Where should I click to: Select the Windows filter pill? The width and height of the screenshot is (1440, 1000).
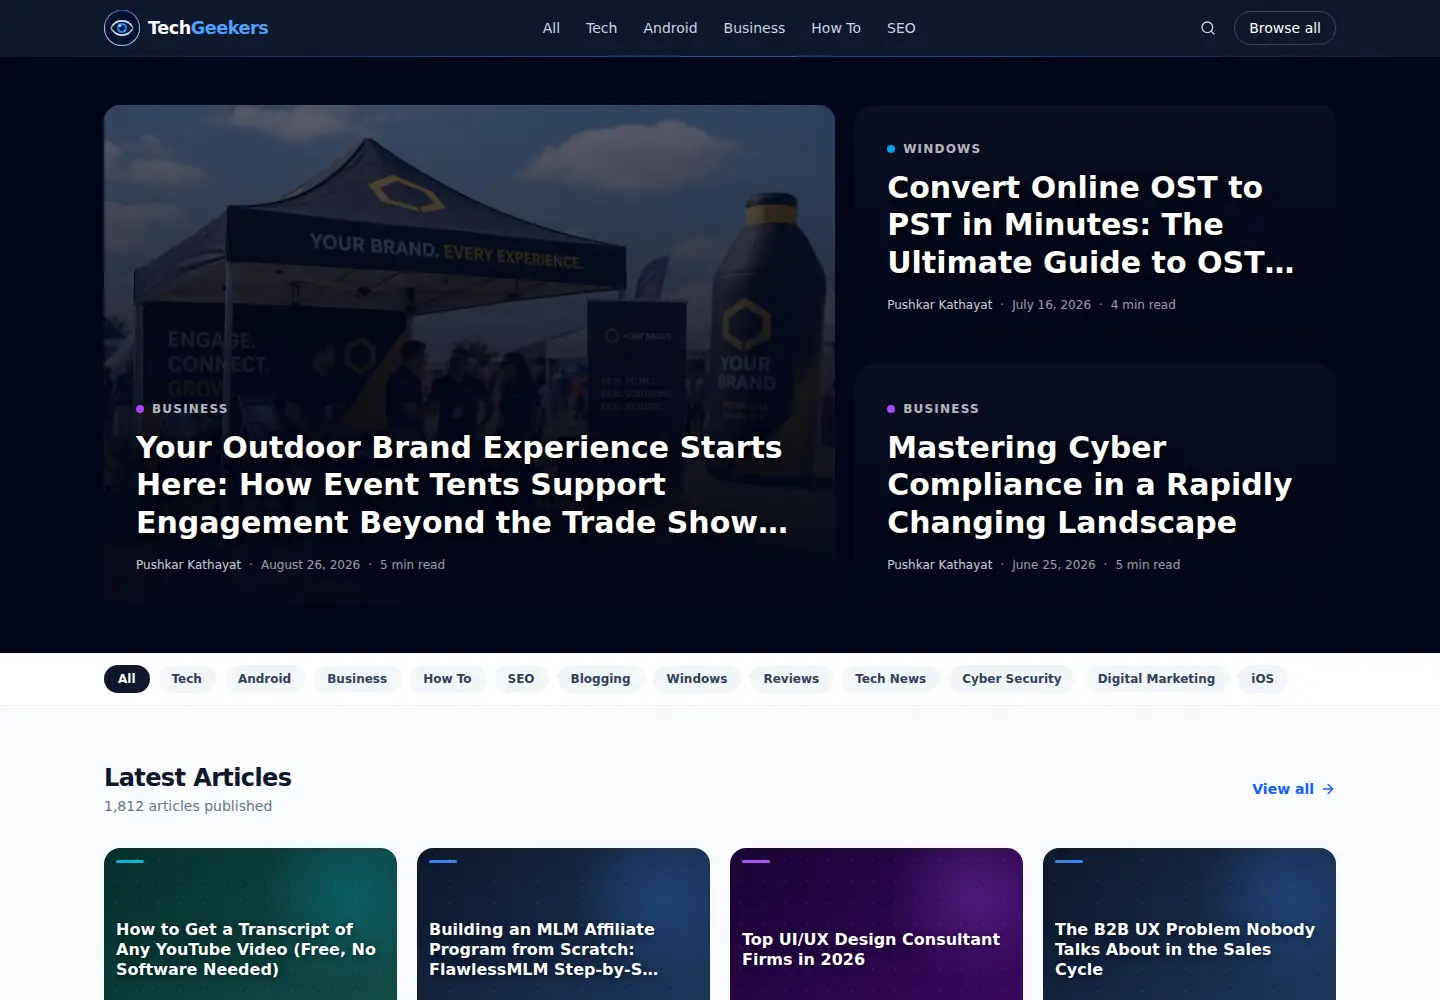[x=697, y=679]
